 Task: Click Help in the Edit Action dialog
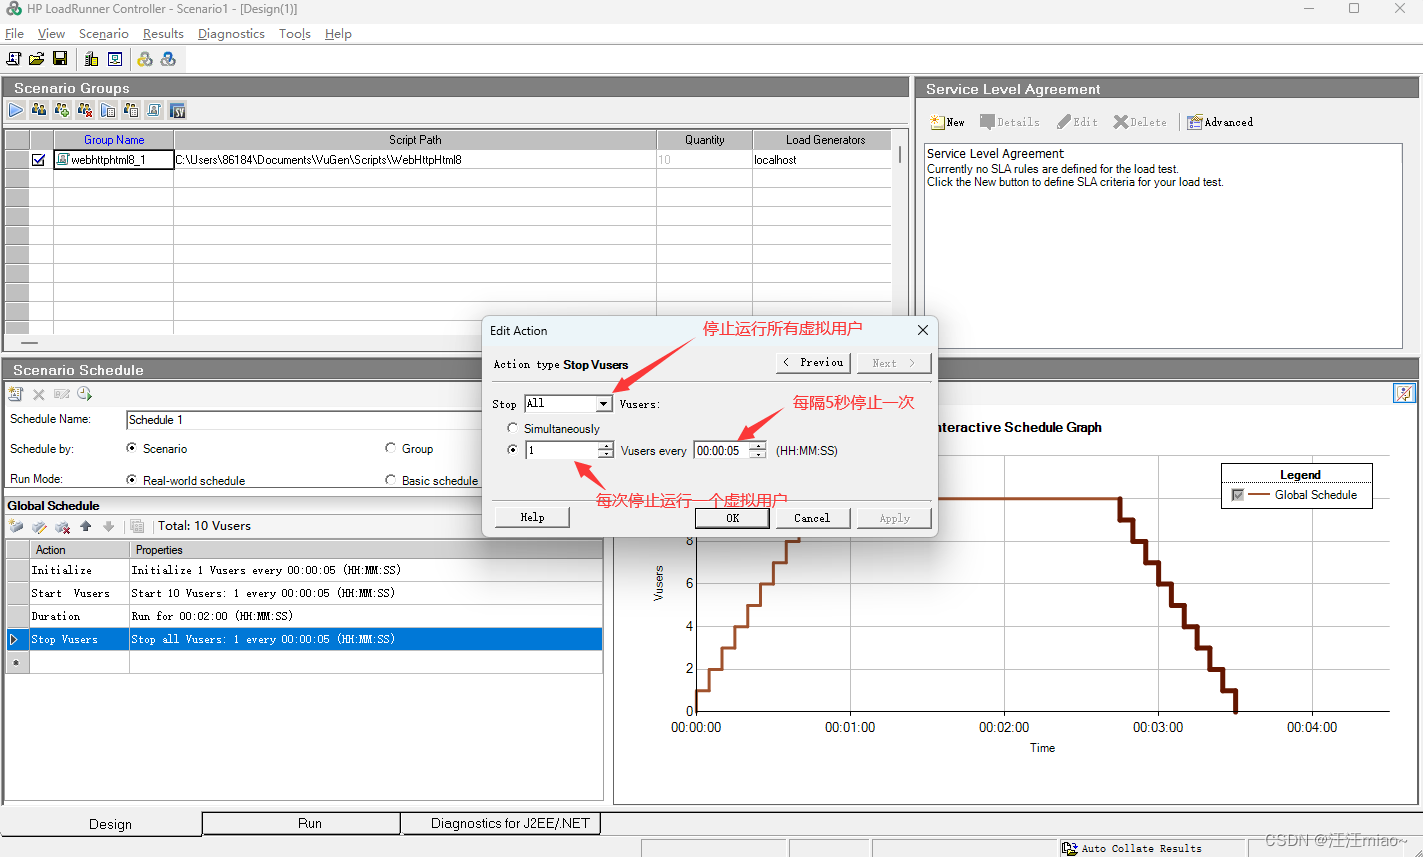click(532, 517)
